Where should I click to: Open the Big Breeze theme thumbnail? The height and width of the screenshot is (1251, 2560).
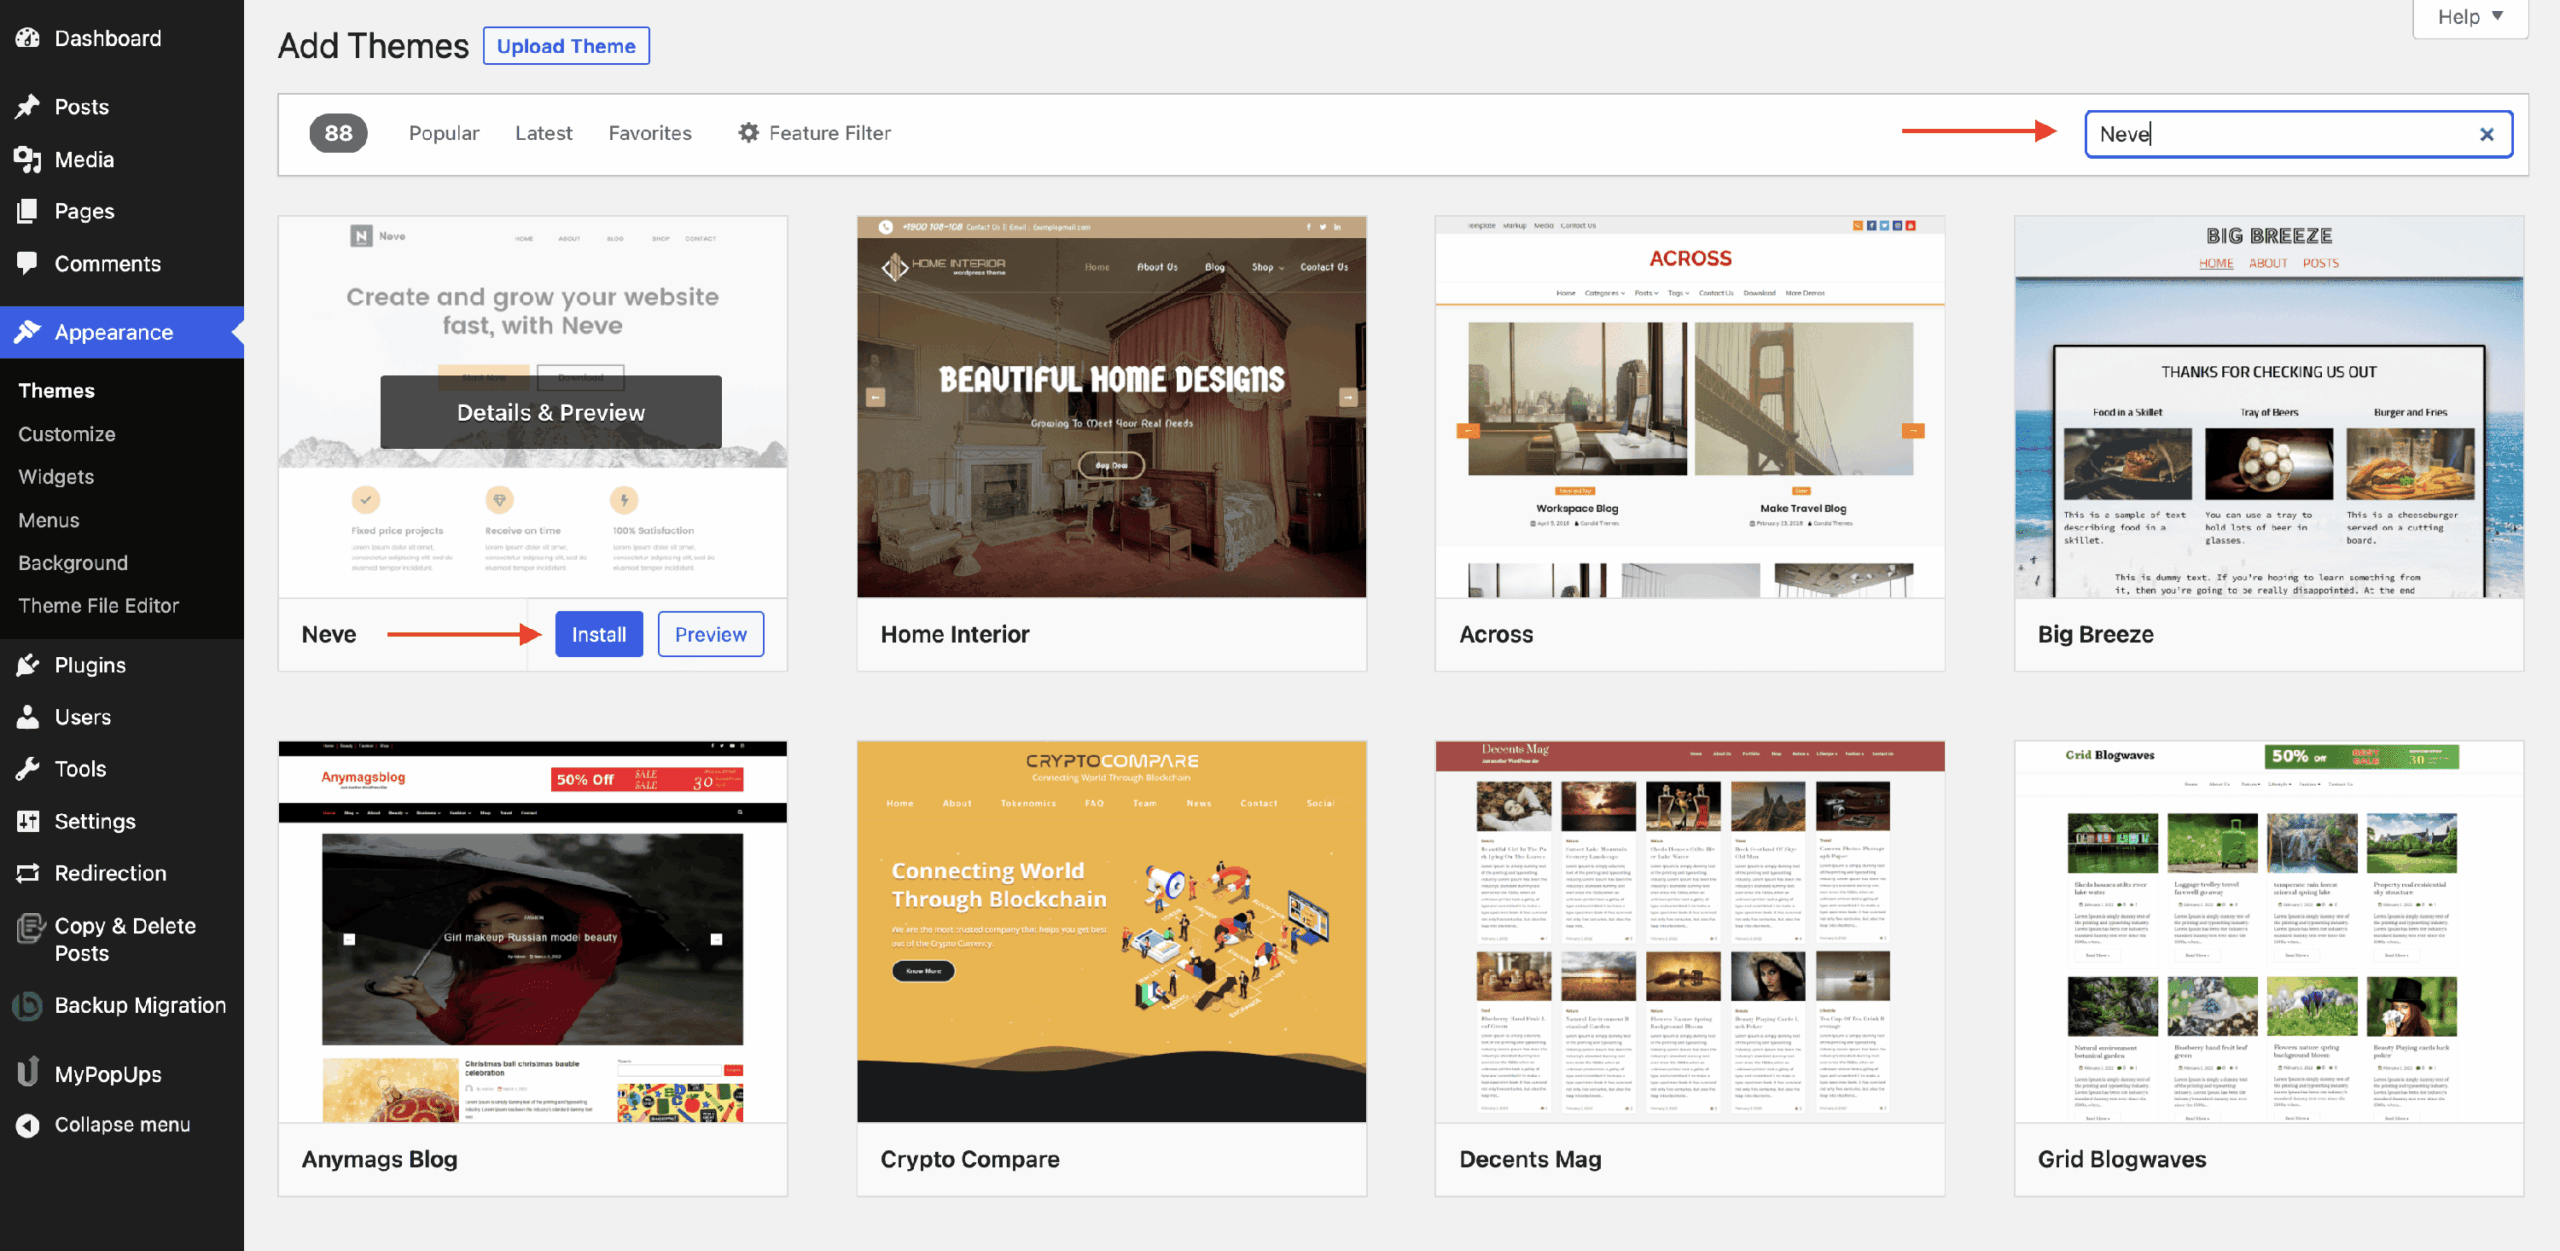2269,407
